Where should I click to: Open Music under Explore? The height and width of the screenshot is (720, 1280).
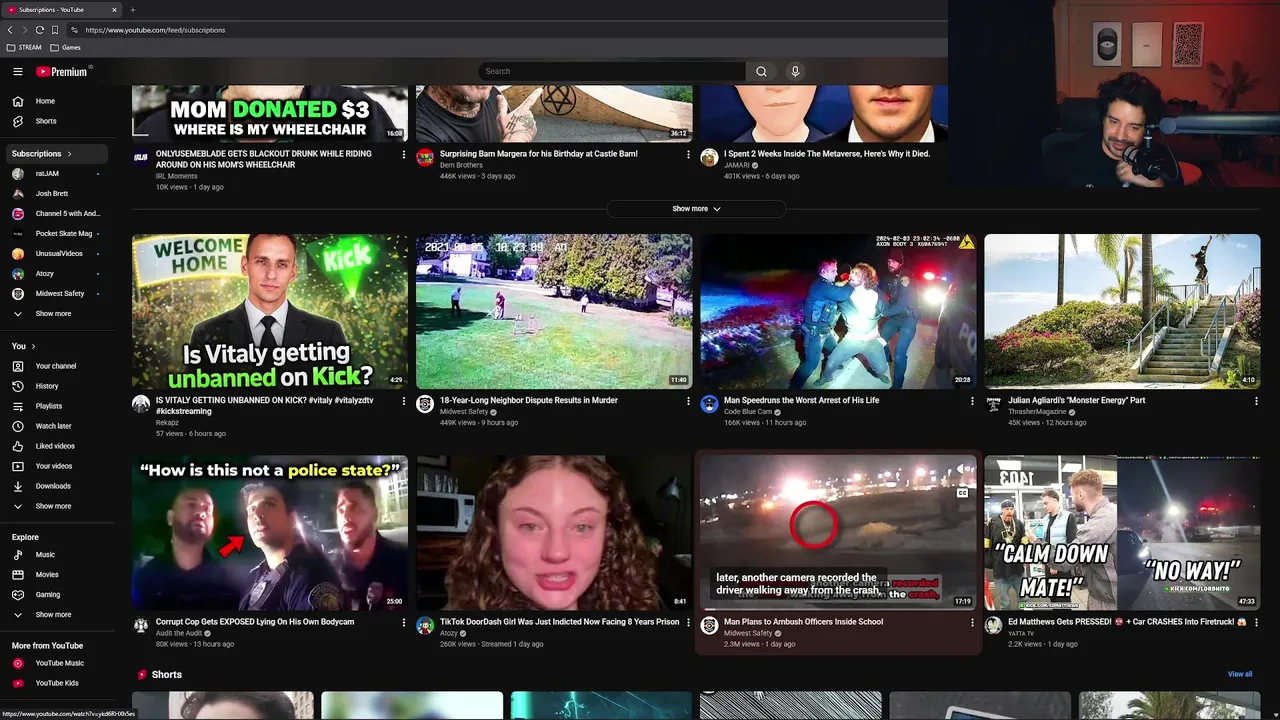(x=56, y=554)
